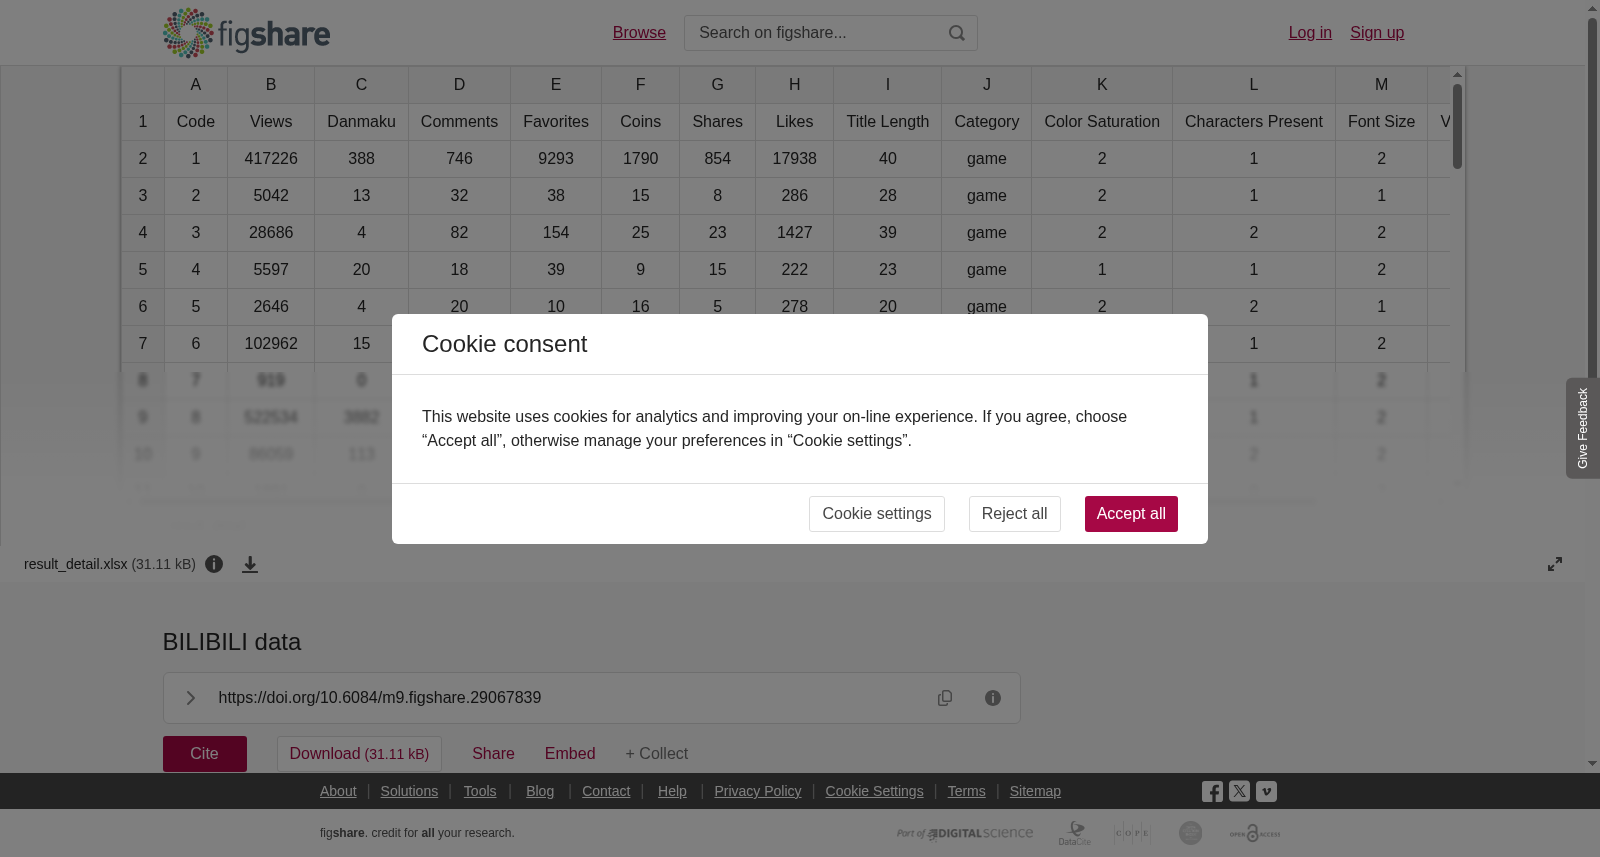This screenshot has height=857, width=1600.
Task: Click the spreadsheet vertical scrollbar thumb
Action: point(1458,126)
